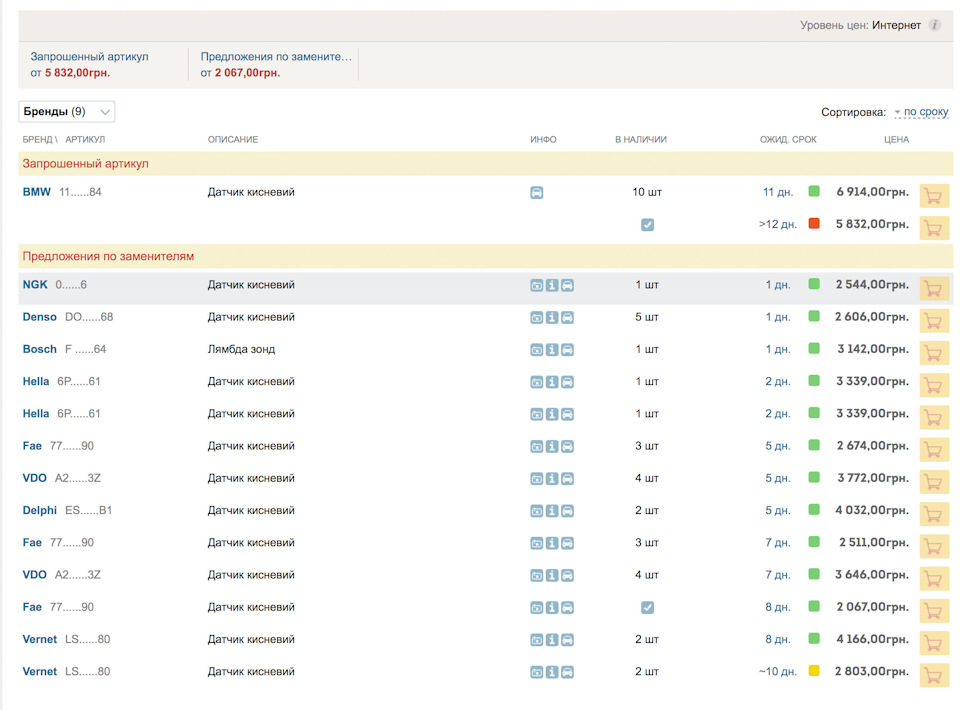960x710 pixels.
Task: Click the Интернет price level value
Action: [x=896, y=25]
